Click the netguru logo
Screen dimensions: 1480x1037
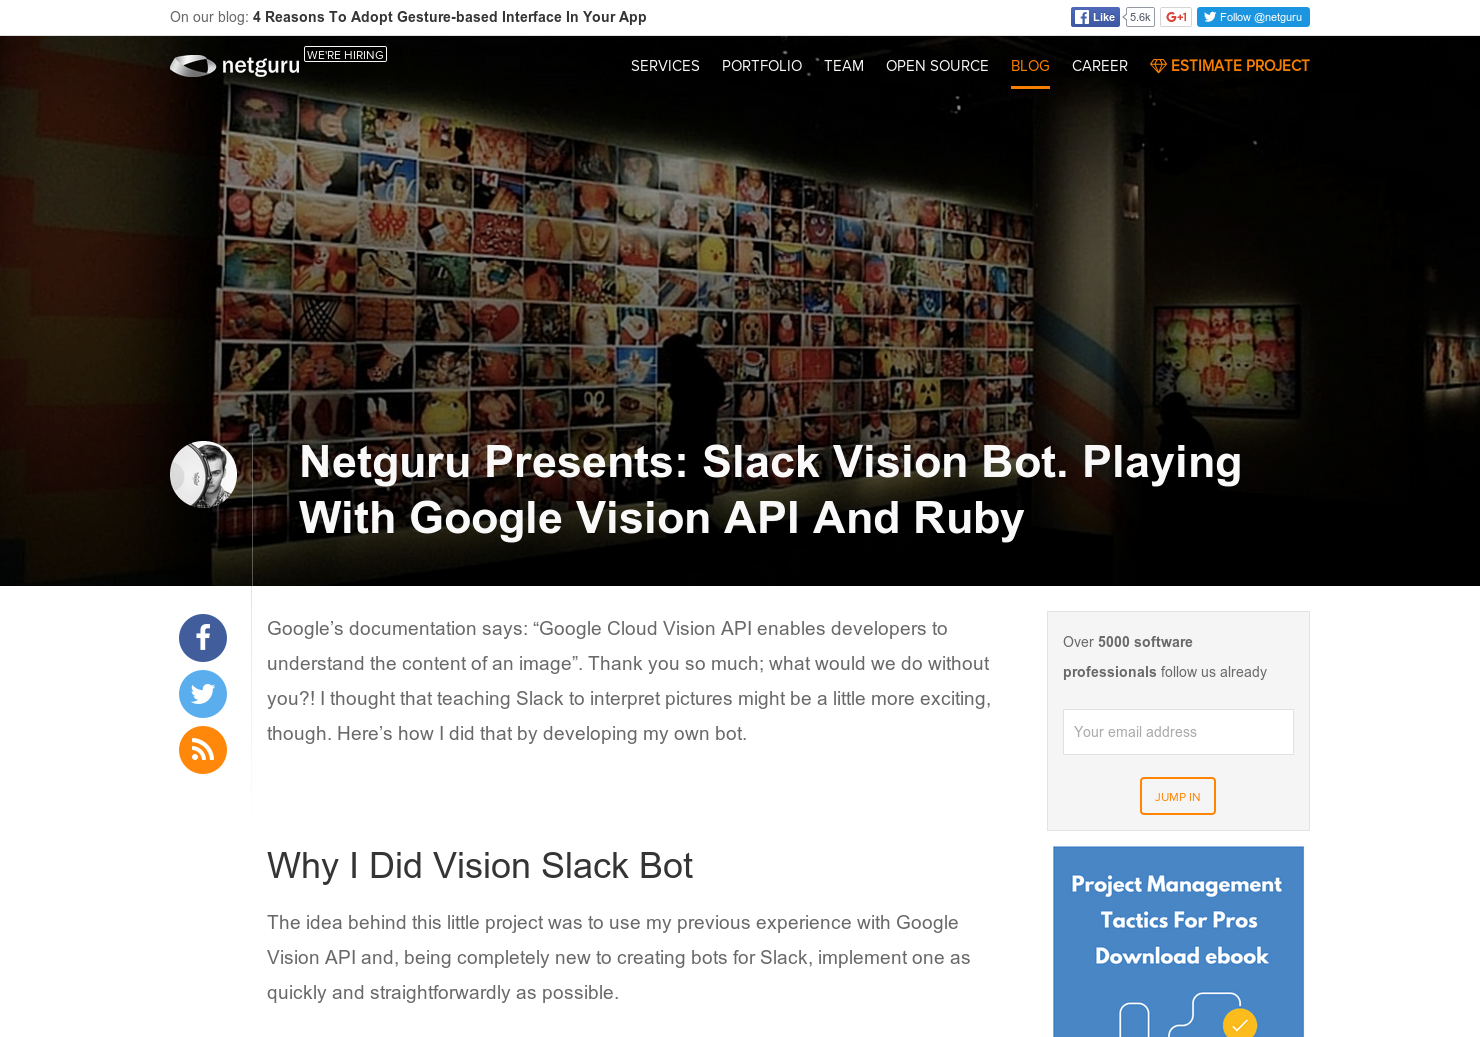click(234, 66)
